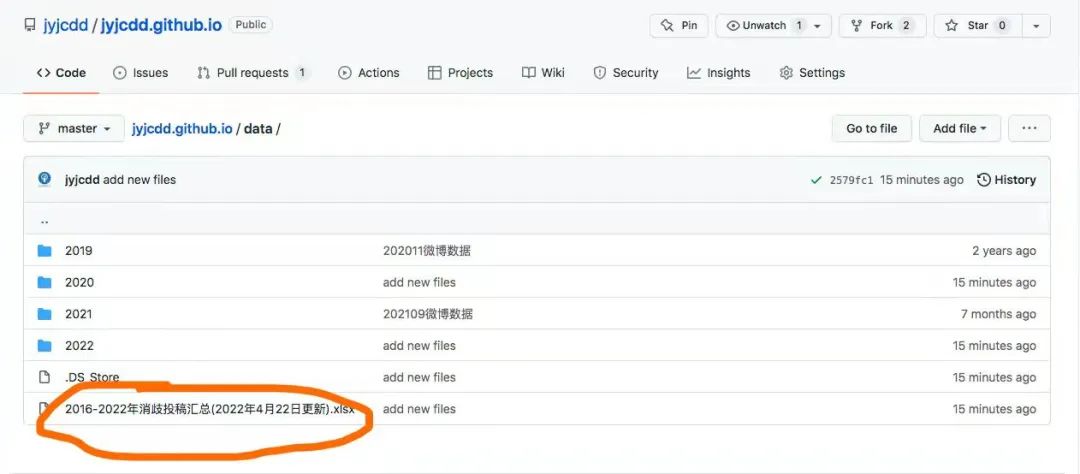The image size is (1080, 474).
Task: Open 'add new files' commit on xlsx row
Action: coord(419,409)
